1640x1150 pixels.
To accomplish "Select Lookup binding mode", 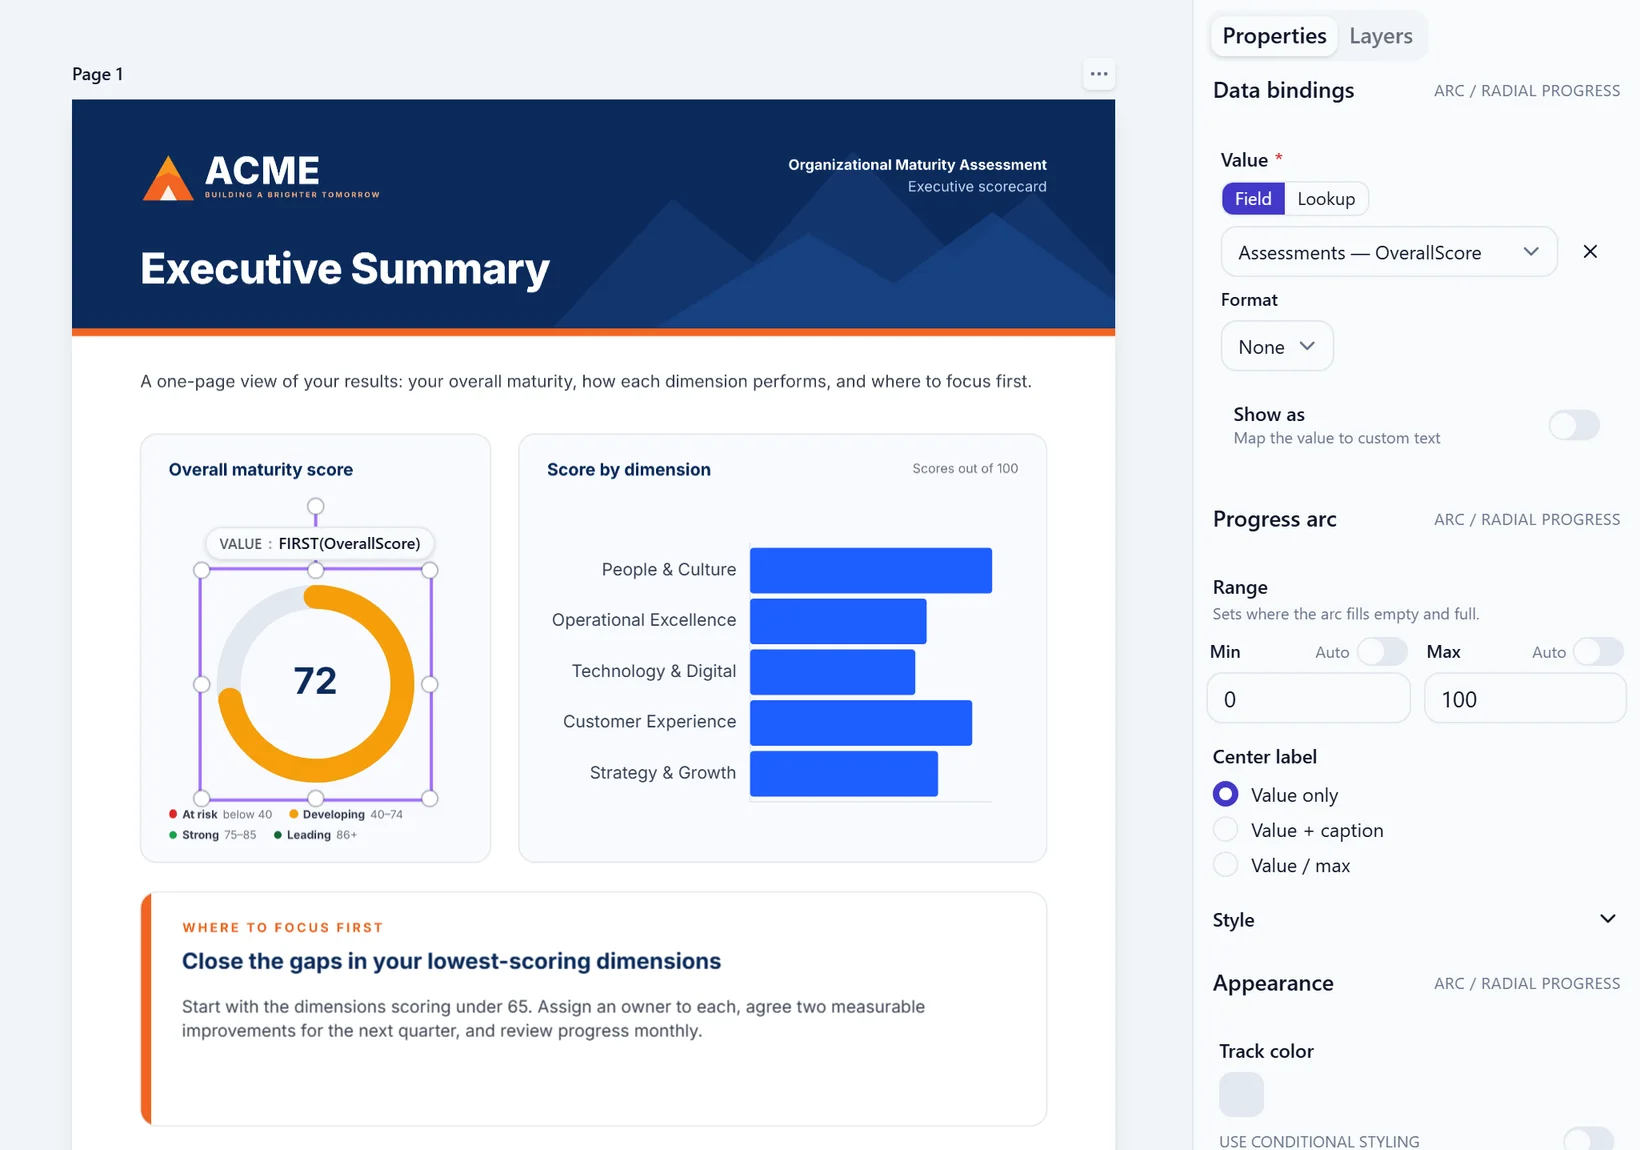I will coord(1326,199).
